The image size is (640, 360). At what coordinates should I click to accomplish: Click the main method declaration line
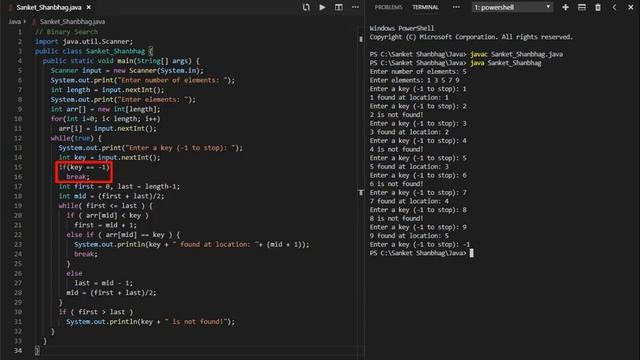tap(121, 61)
